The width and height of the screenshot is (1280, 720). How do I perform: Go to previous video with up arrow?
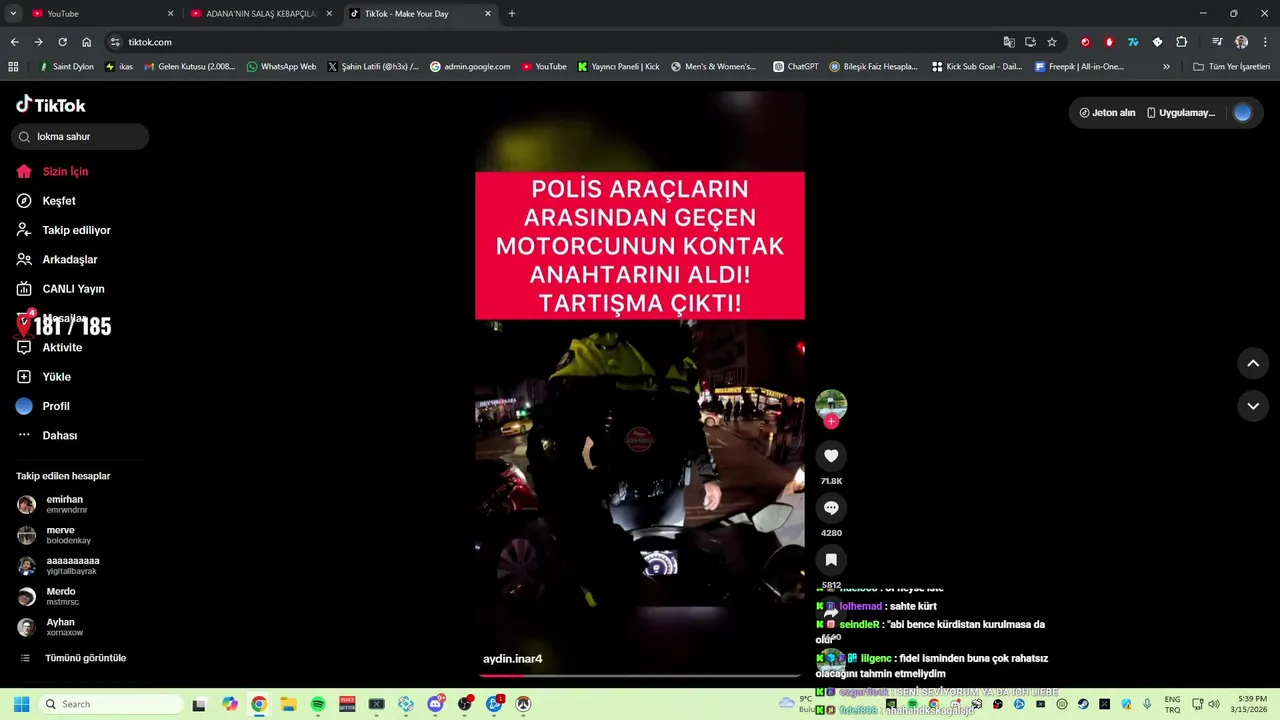(x=1253, y=363)
